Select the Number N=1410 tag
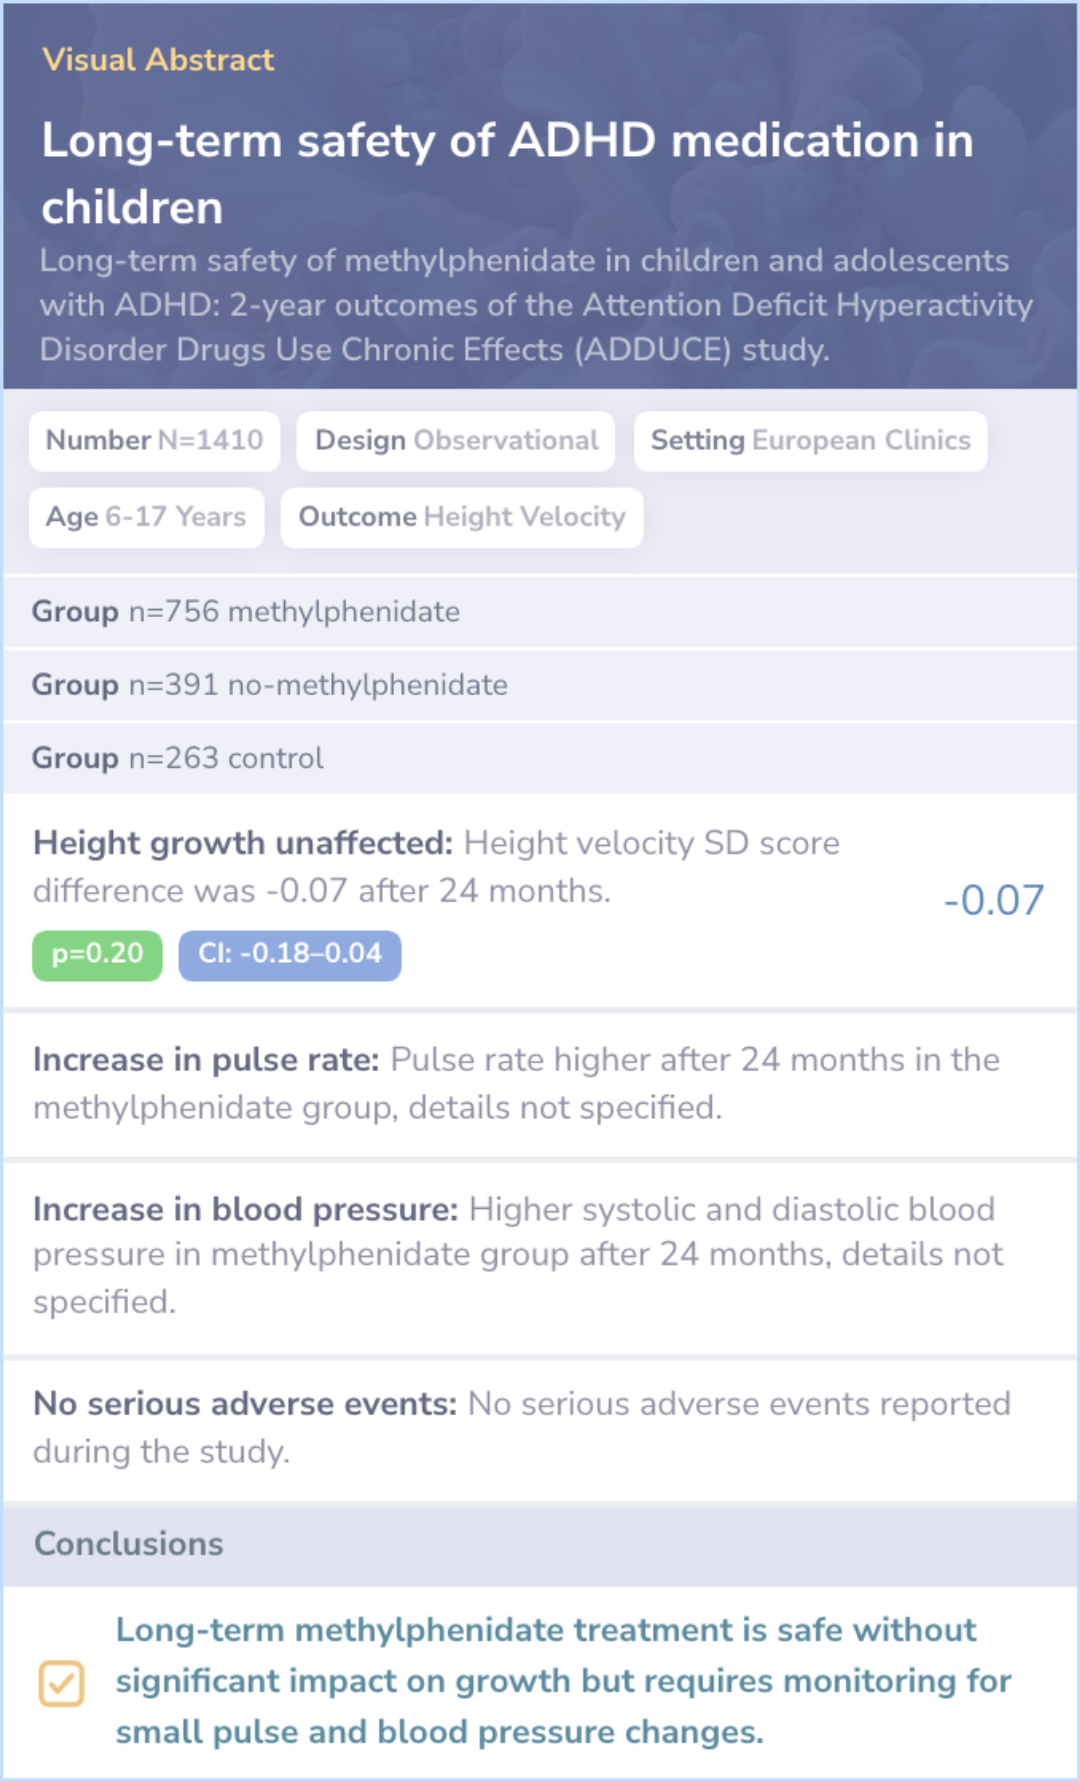The height and width of the screenshot is (1781, 1080). [x=155, y=441]
